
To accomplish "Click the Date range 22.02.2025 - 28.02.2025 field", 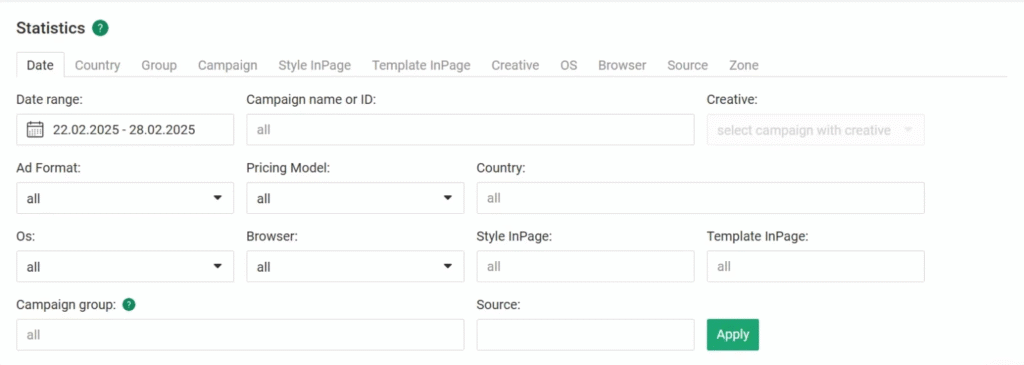I will [x=125, y=130].
